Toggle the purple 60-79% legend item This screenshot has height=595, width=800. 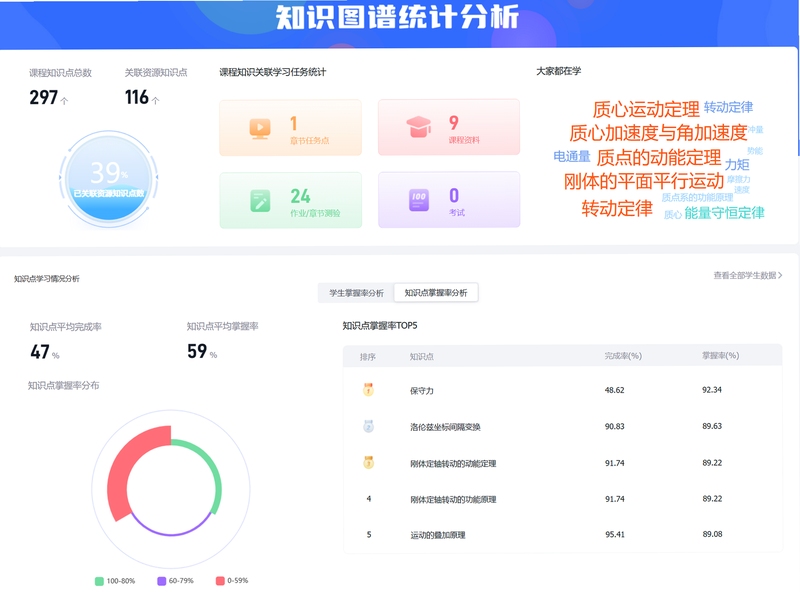(x=176, y=581)
